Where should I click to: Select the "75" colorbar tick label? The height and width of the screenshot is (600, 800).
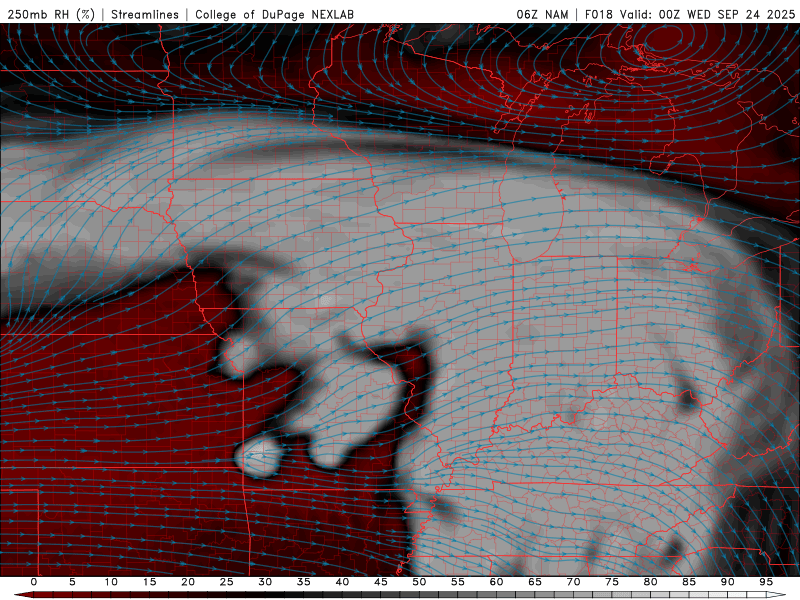tap(612, 582)
